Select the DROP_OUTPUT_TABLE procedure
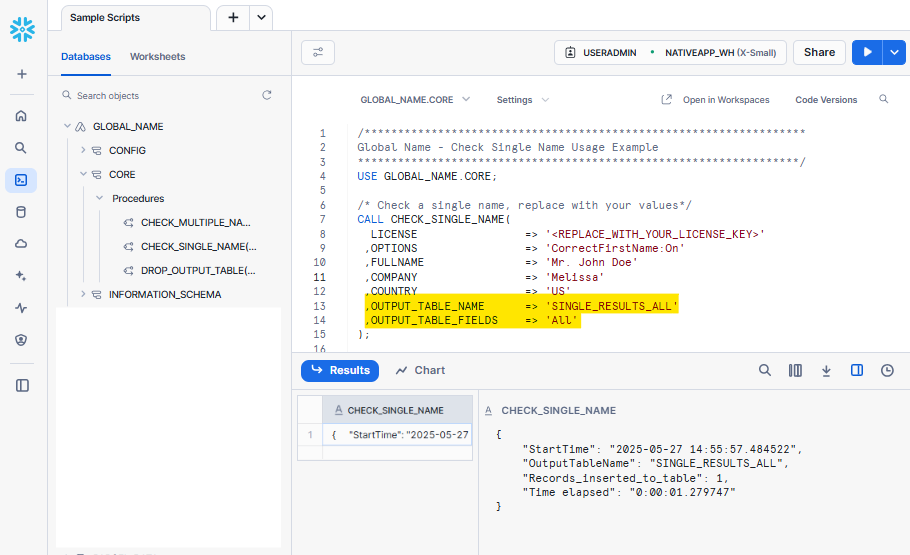 [198, 271]
